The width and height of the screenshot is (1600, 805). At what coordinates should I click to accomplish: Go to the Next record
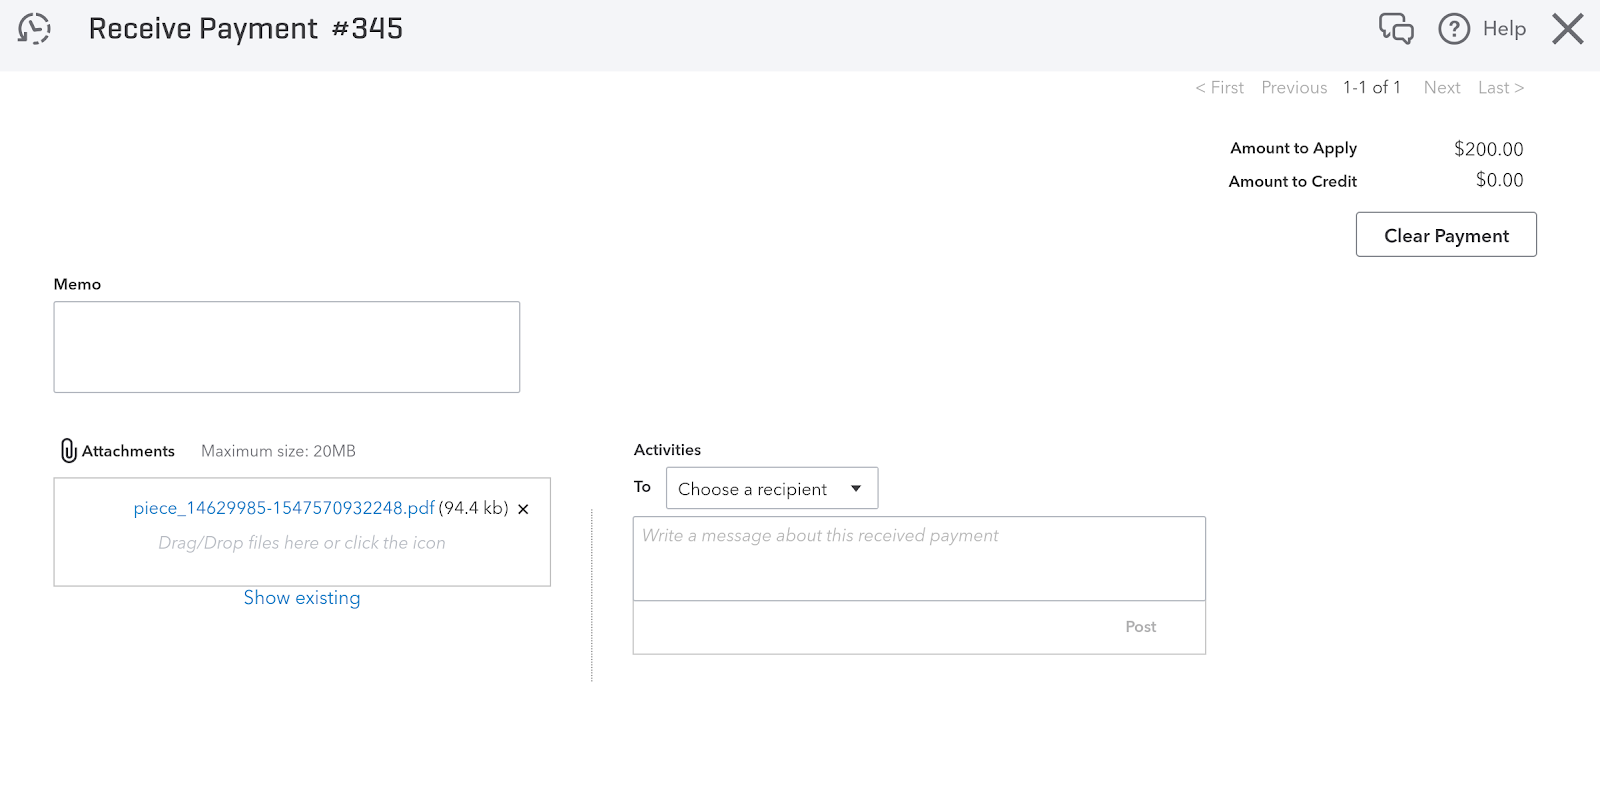(1442, 88)
